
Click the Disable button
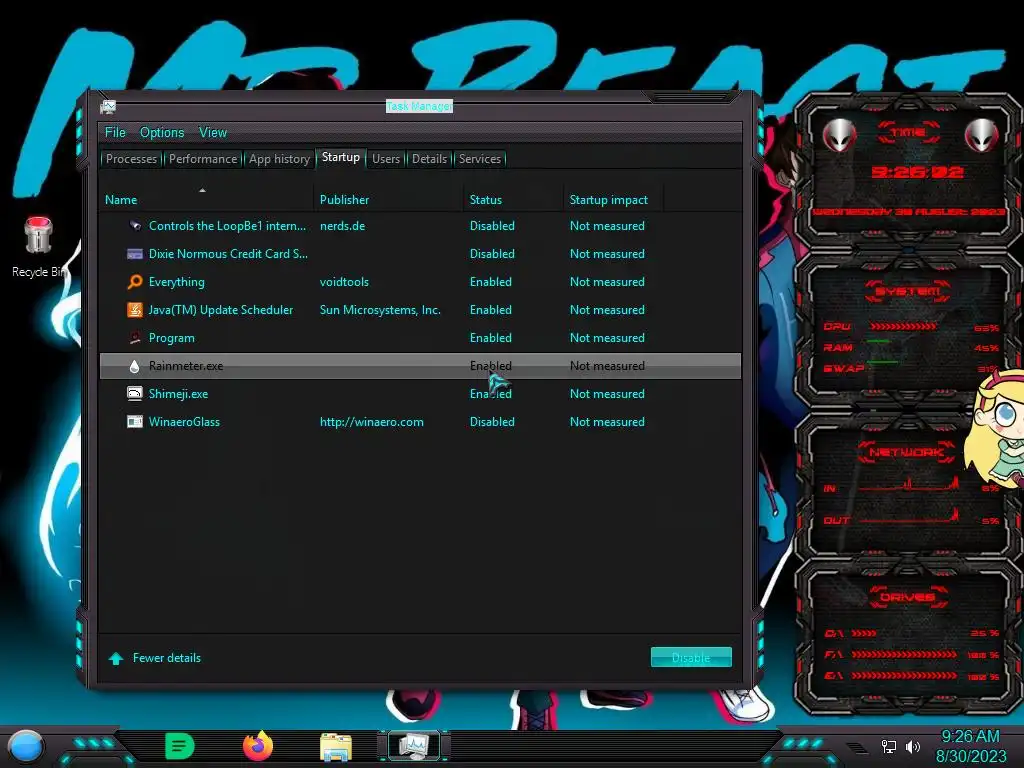pos(691,658)
